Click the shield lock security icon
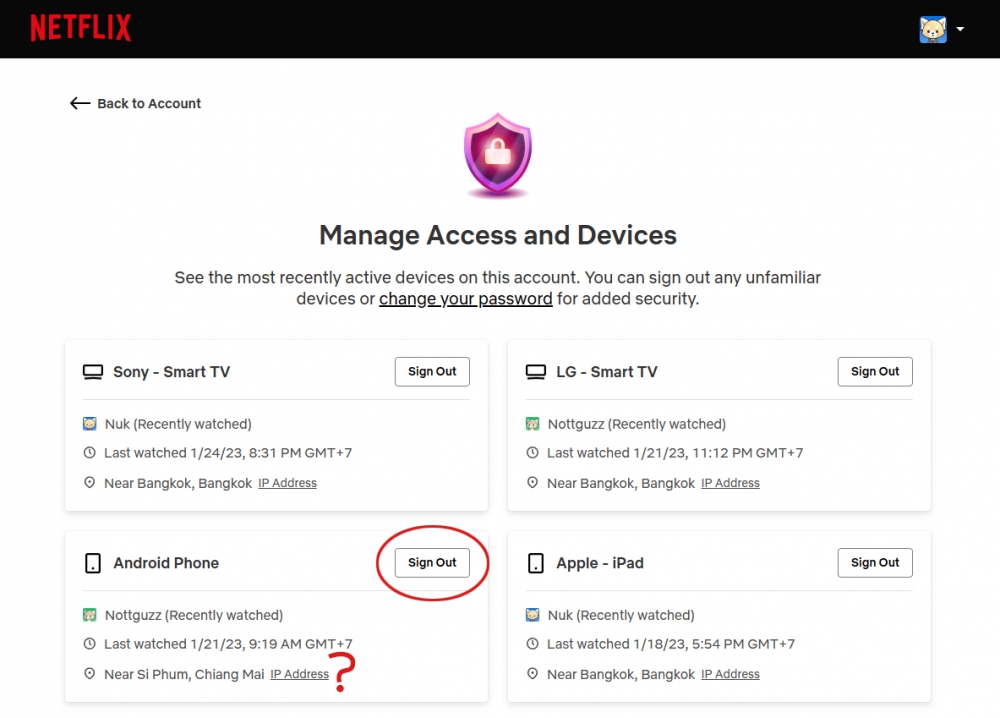 point(497,154)
